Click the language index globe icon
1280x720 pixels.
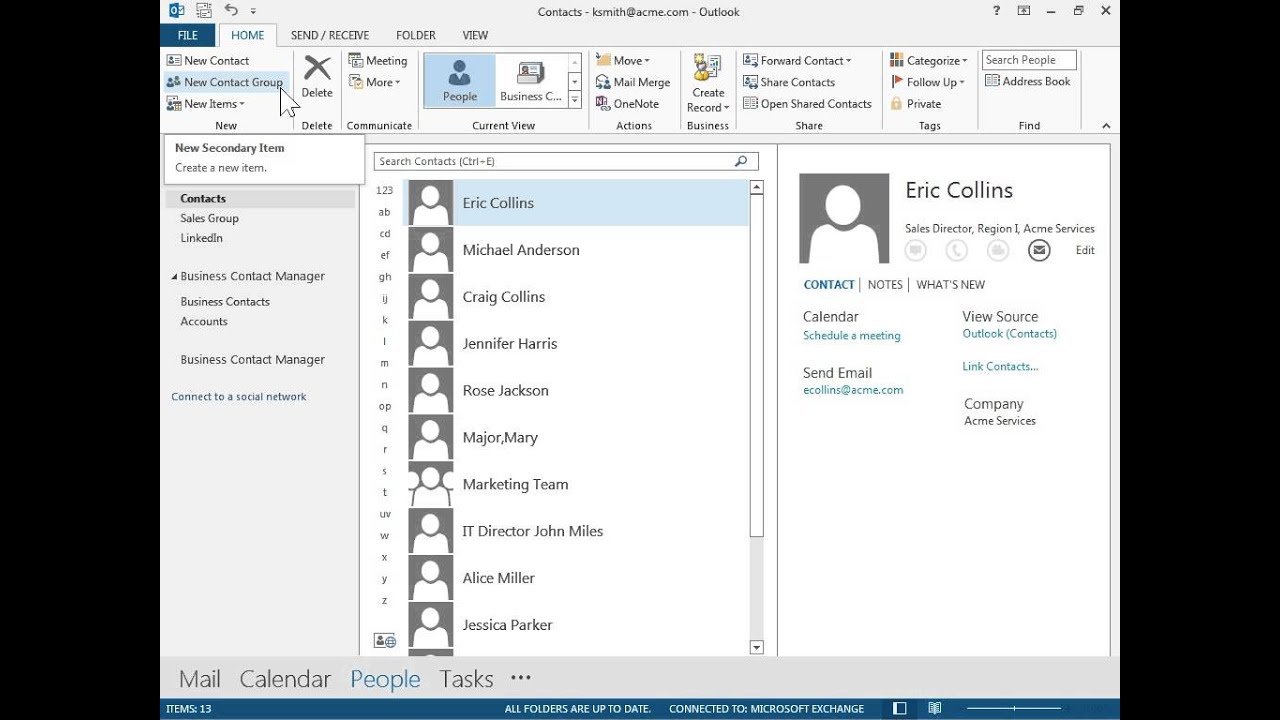click(384, 641)
